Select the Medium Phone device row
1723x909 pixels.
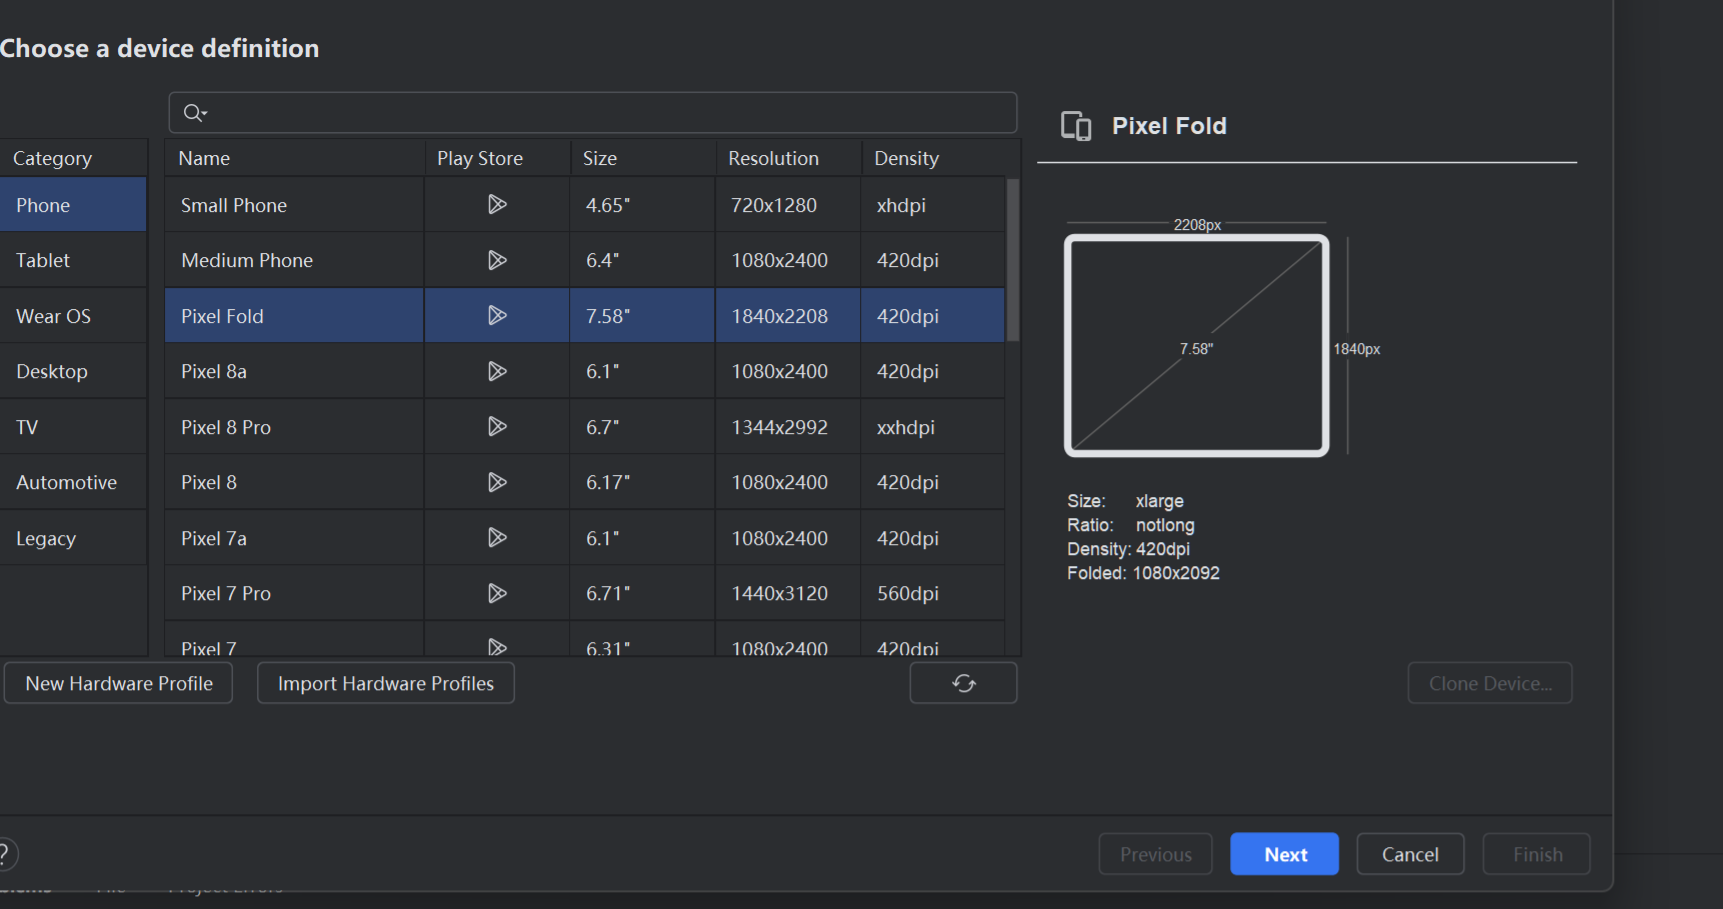click(585, 260)
